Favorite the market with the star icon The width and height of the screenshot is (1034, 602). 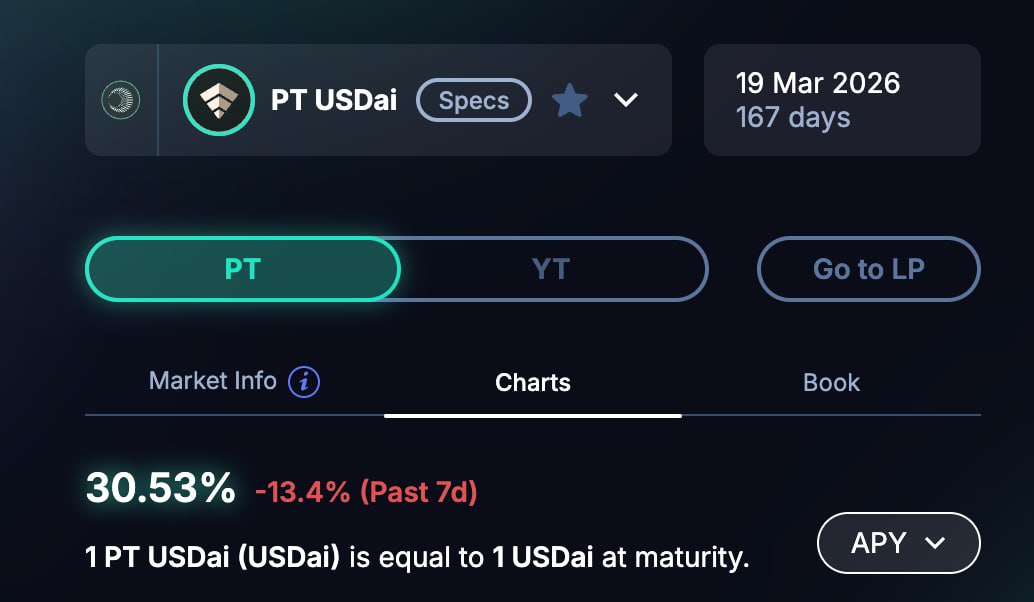(x=570, y=100)
